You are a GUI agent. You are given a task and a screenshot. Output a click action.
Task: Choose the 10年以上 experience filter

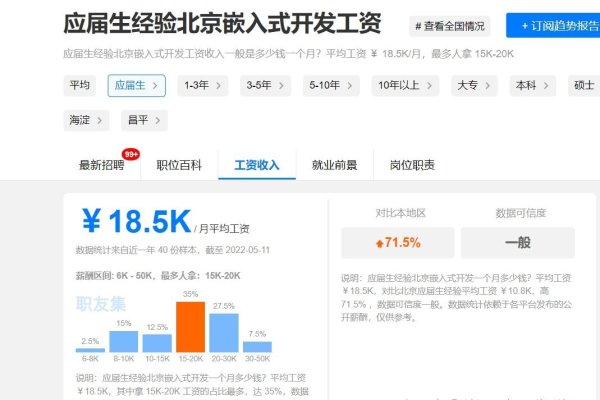(405, 85)
